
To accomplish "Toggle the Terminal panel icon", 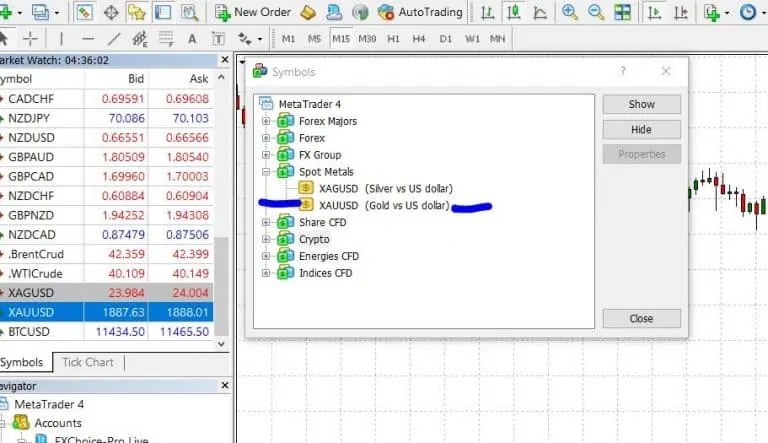I will point(163,12).
